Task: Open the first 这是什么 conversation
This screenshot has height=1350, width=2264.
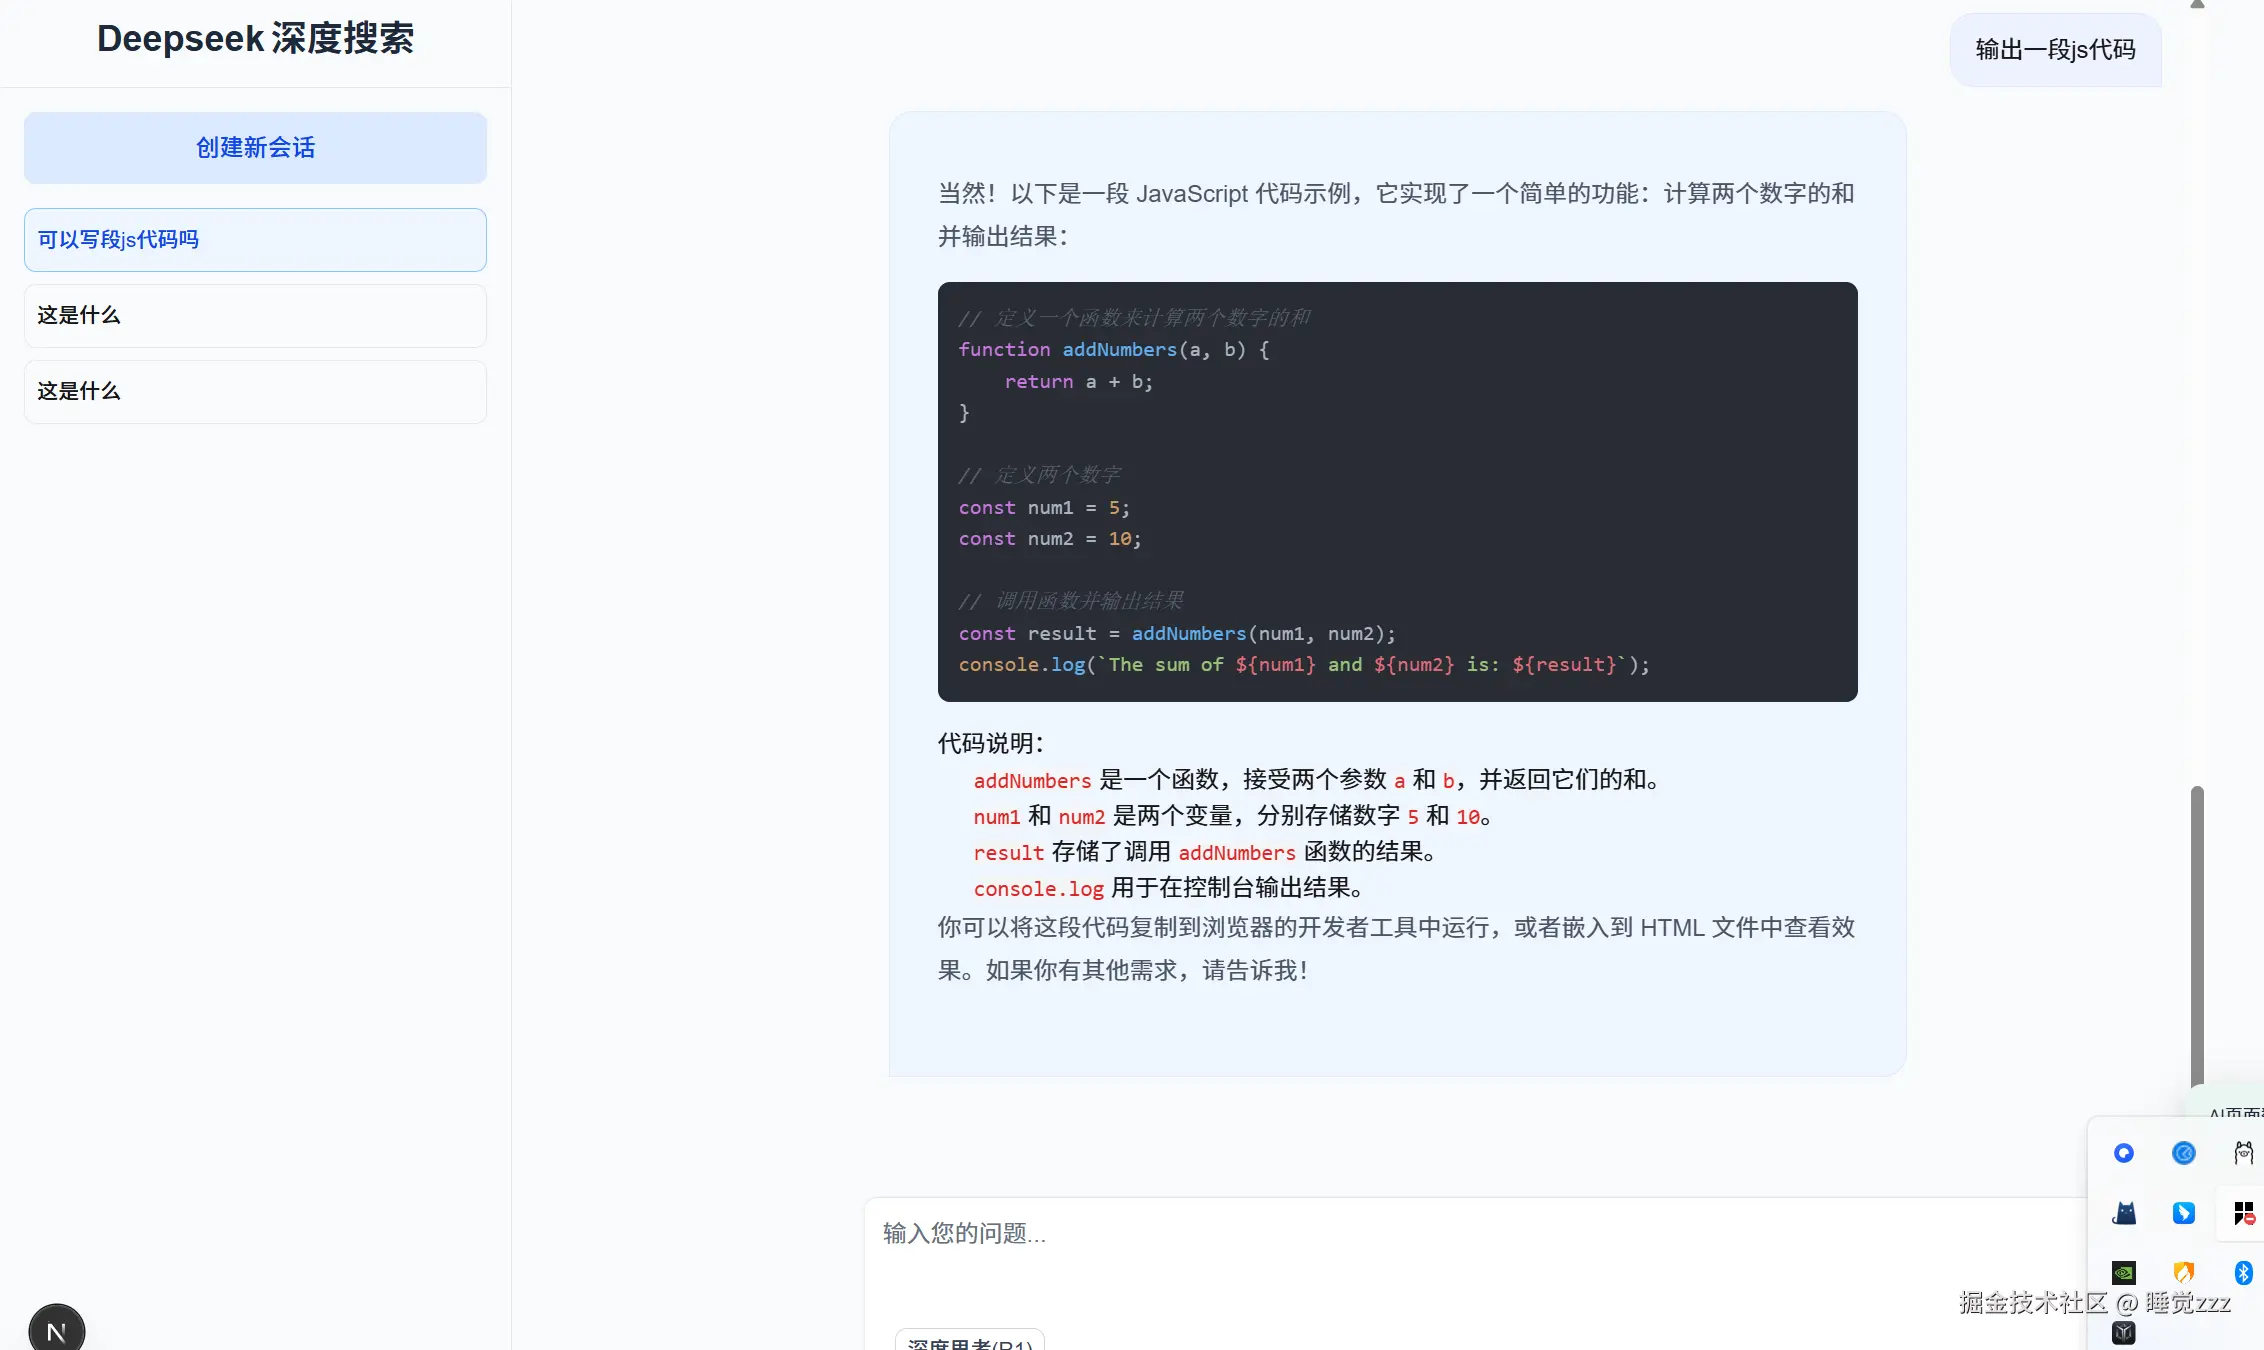Action: pyautogui.click(x=255, y=316)
